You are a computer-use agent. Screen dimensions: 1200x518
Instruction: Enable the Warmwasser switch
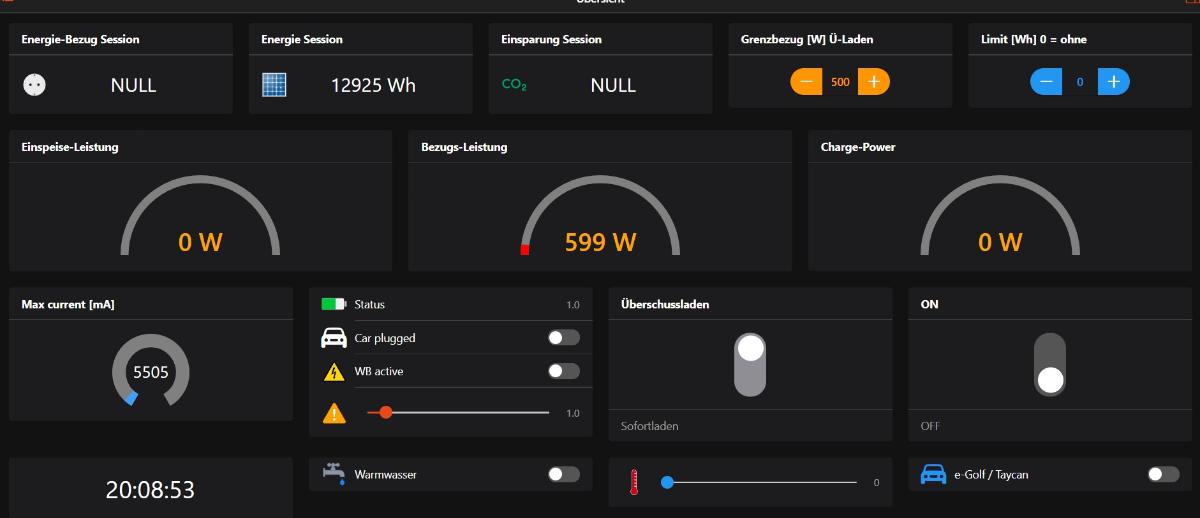coord(563,474)
